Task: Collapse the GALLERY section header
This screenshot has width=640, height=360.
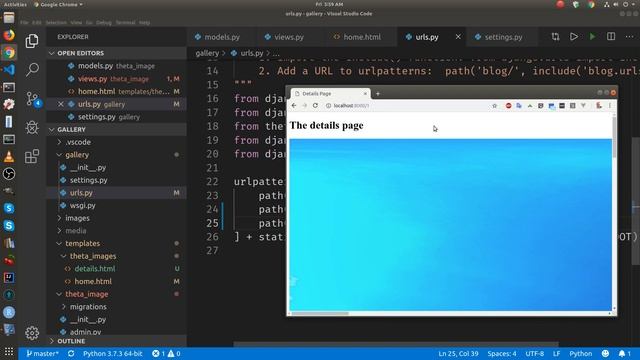Action: point(117,129)
